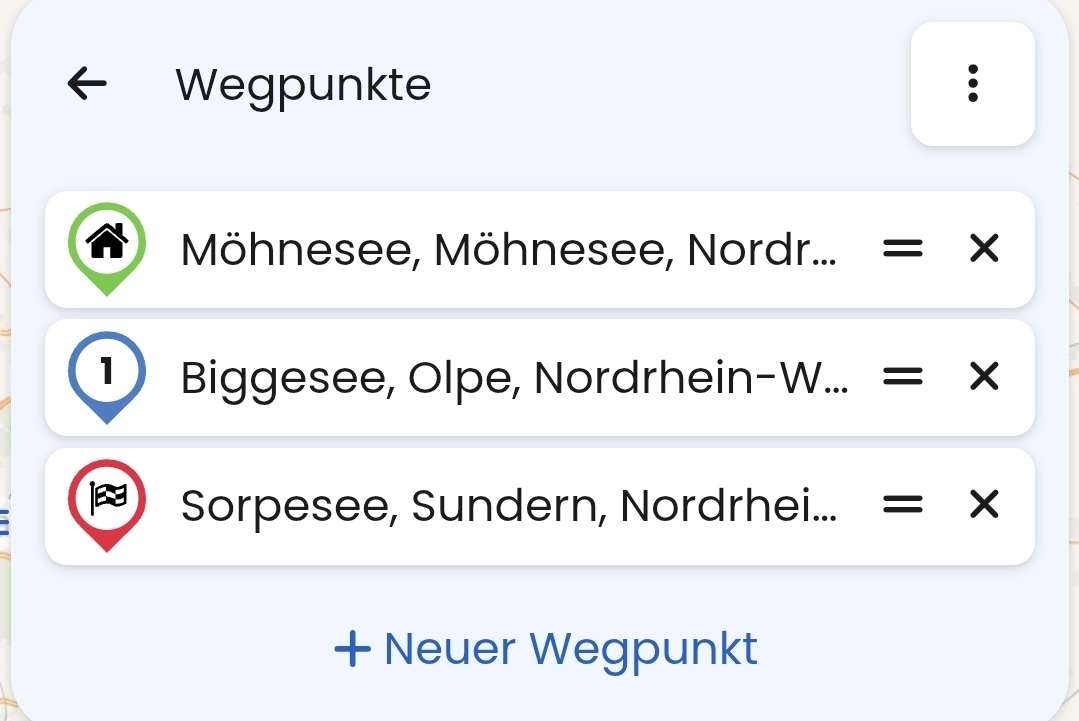Select the Sorpesee, Sundern waypoint address field

(x=508, y=507)
